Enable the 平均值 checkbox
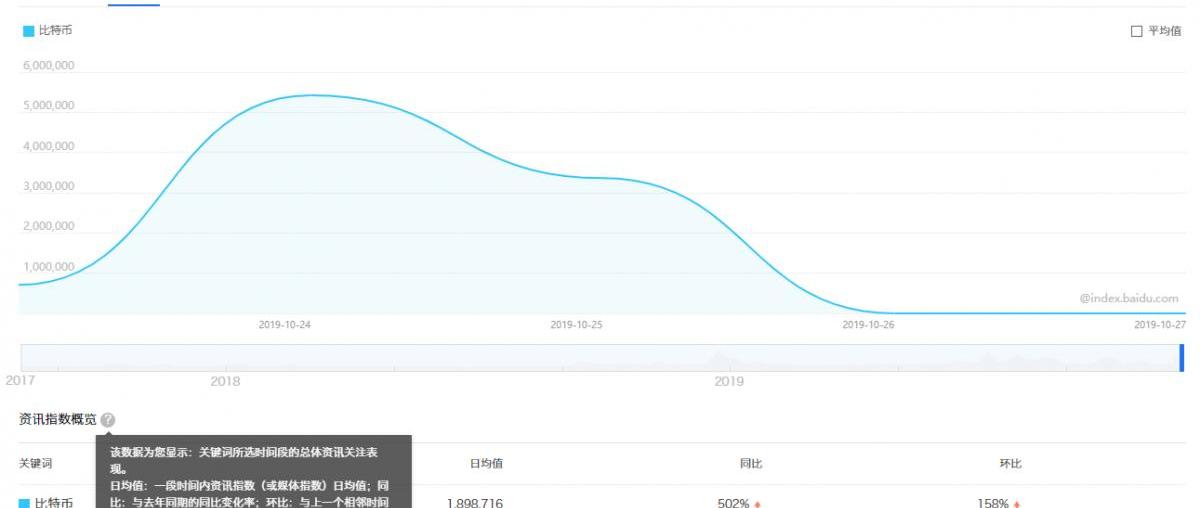The width and height of the screenshot is (1200, 508). (1136, 31)
